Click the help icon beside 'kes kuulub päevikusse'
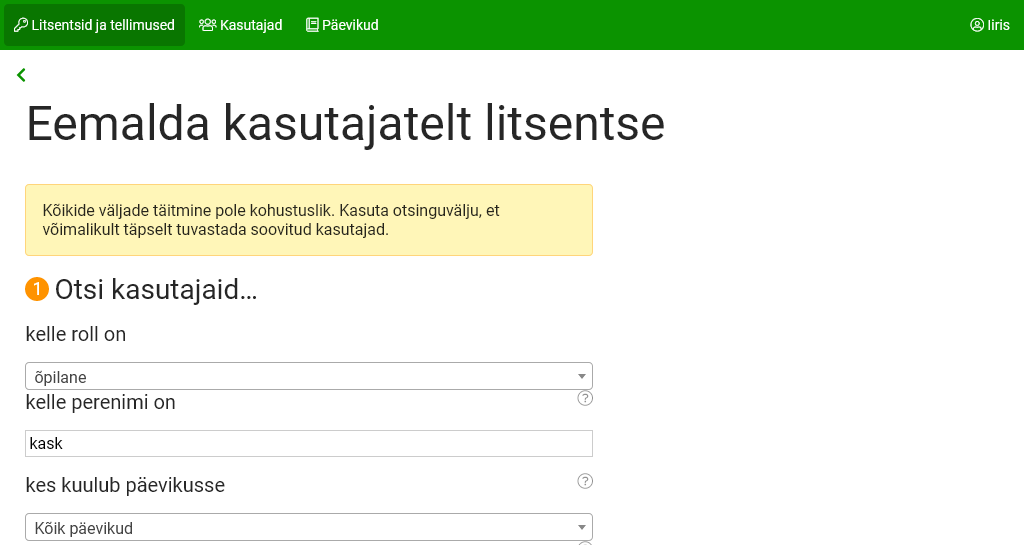The height and width of the screenshot is (545, 1024). pyautogui.click(x=585, y=481)
